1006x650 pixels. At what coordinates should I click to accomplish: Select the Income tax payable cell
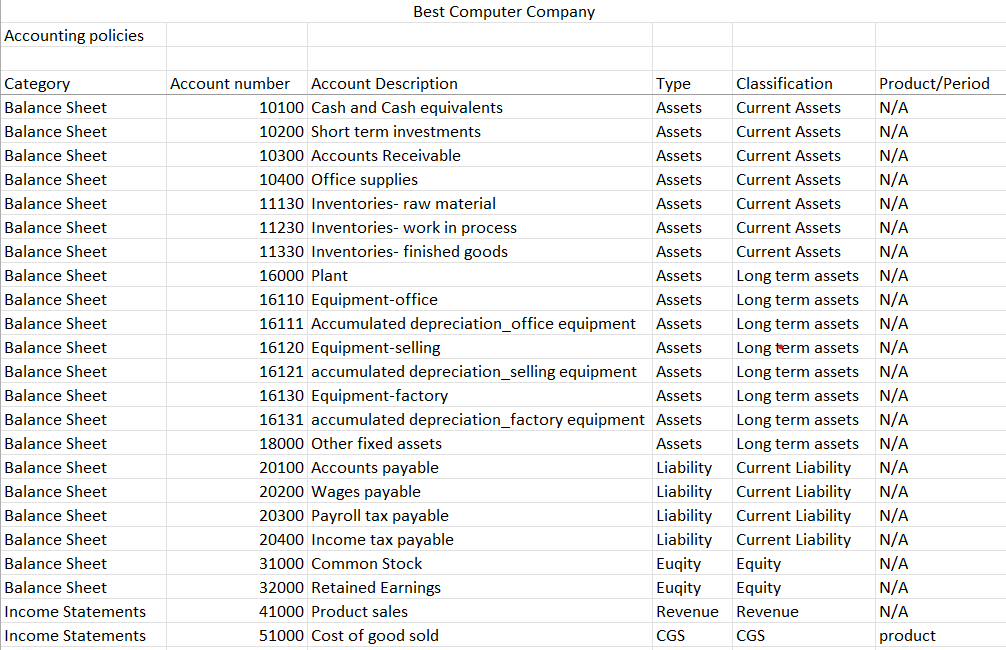coord(480,540)
